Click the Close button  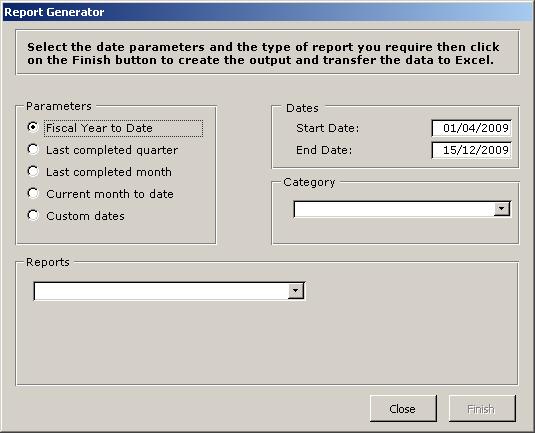point(403,408)
